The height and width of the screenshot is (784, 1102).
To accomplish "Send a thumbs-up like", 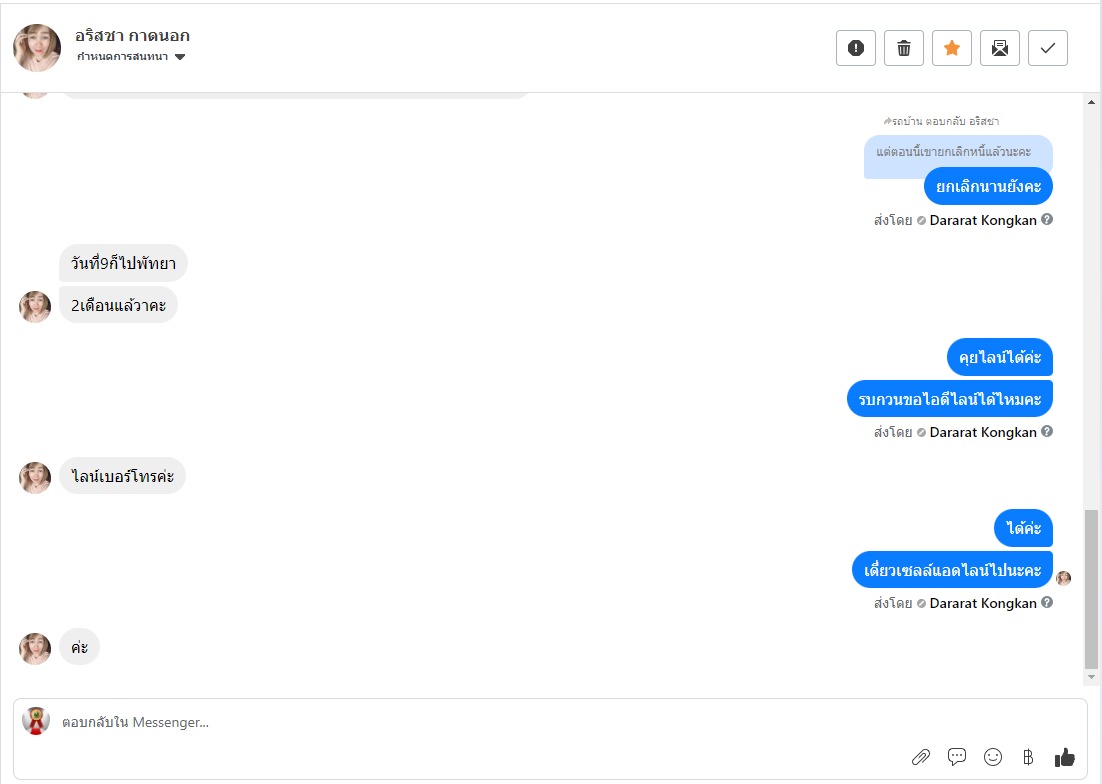I will pos(1064,757).
